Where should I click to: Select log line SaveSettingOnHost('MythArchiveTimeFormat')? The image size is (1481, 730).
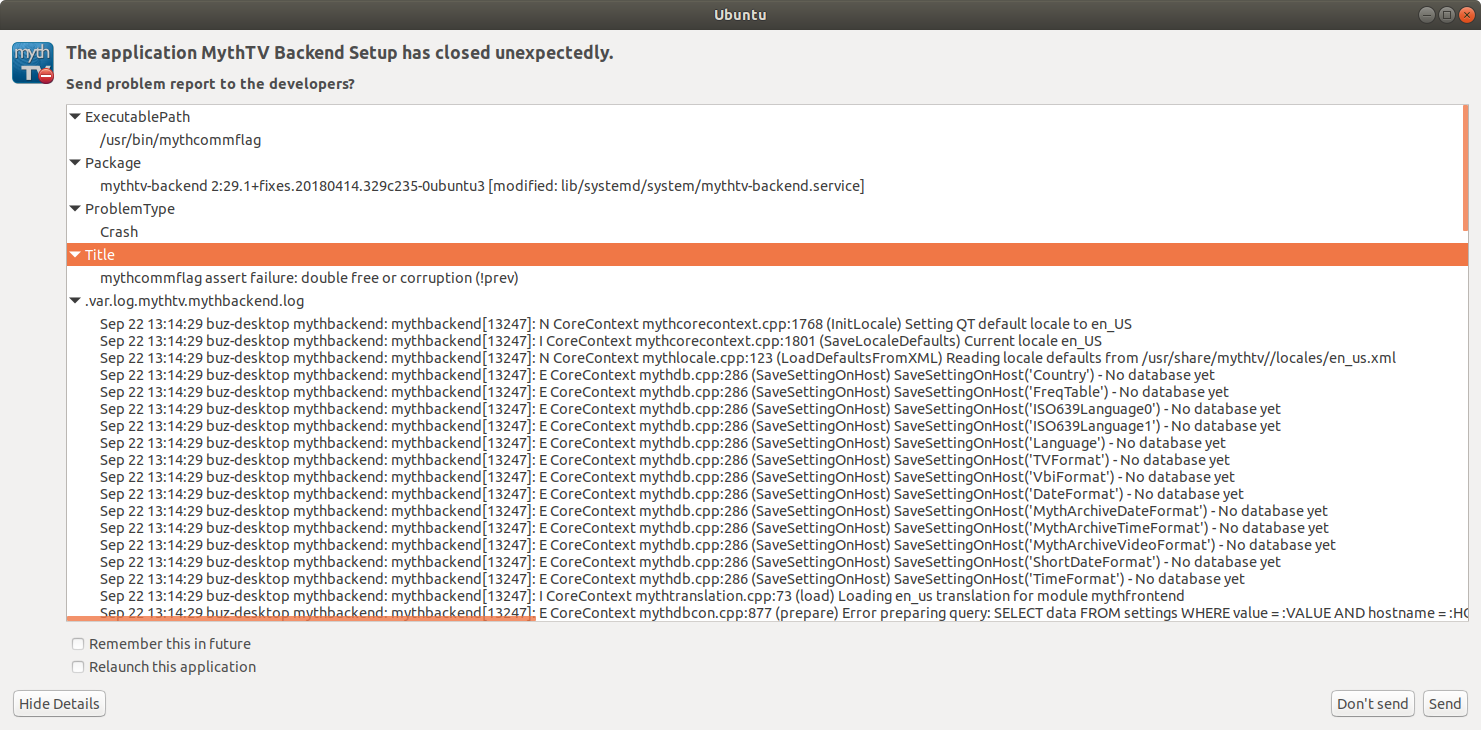[714, 528]
